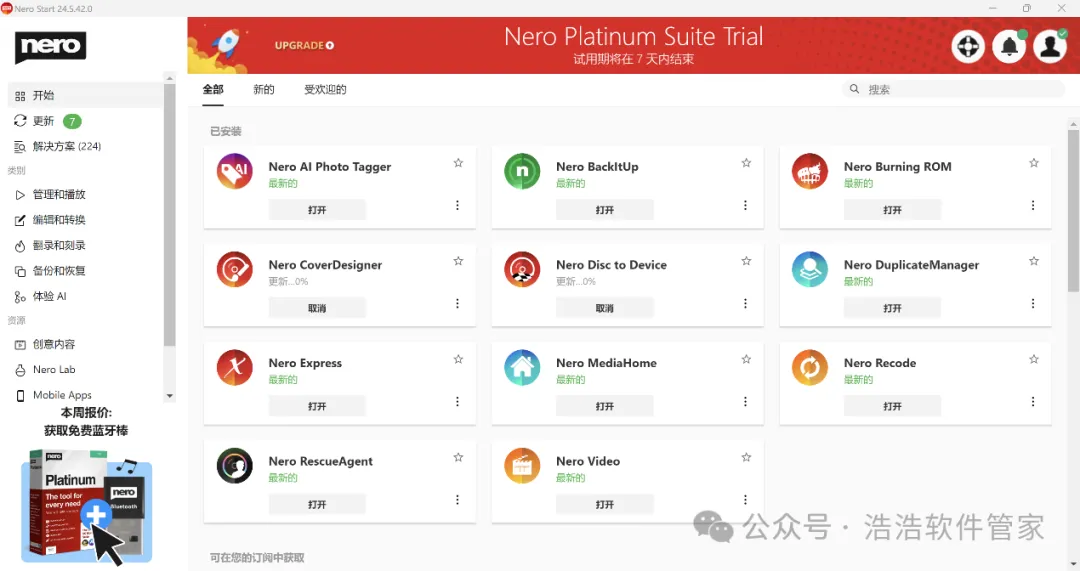
Task: Favorite Nero Video with star
Action: (746, 457)
